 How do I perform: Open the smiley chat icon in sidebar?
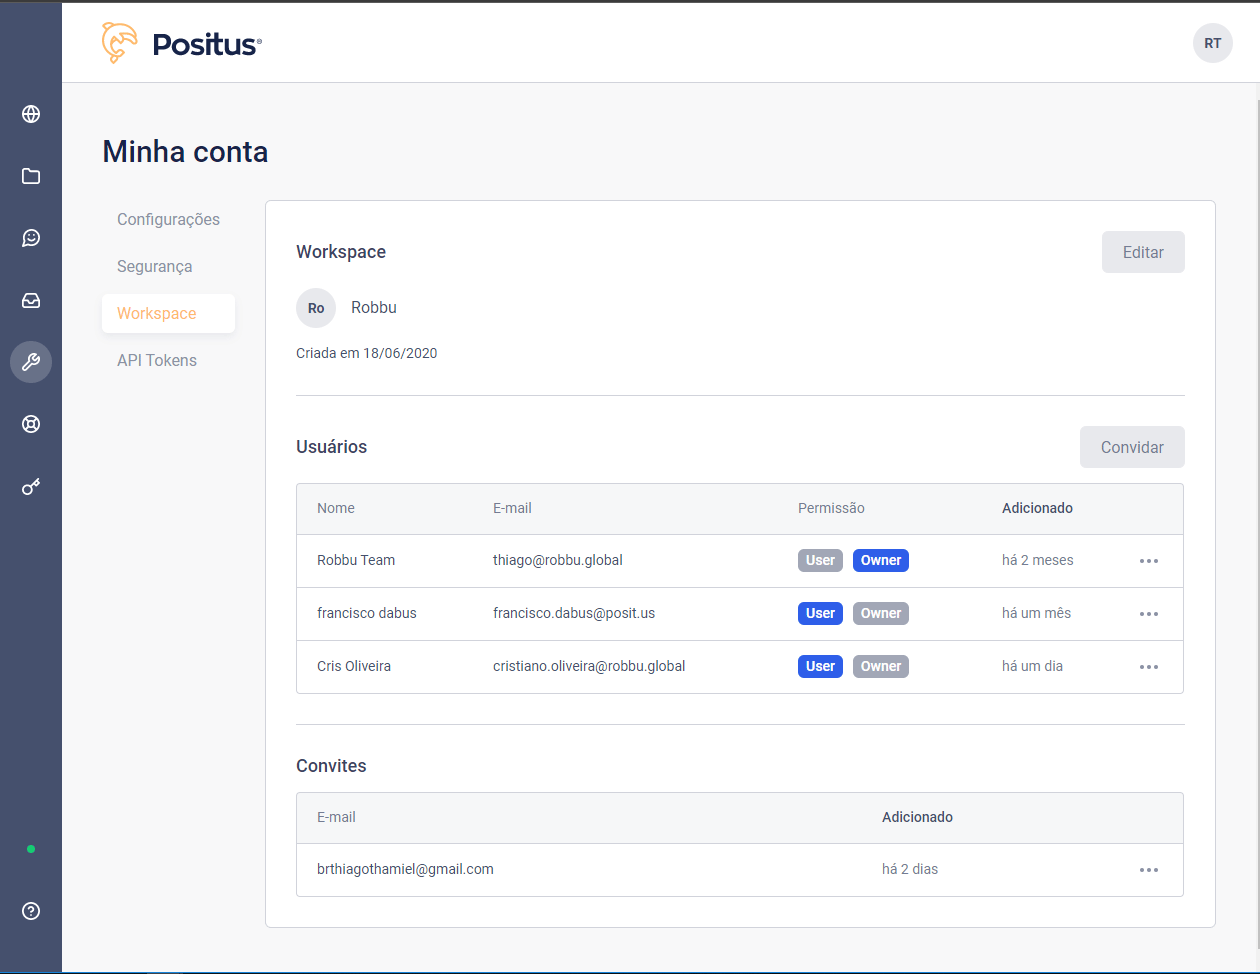(31, 238)
